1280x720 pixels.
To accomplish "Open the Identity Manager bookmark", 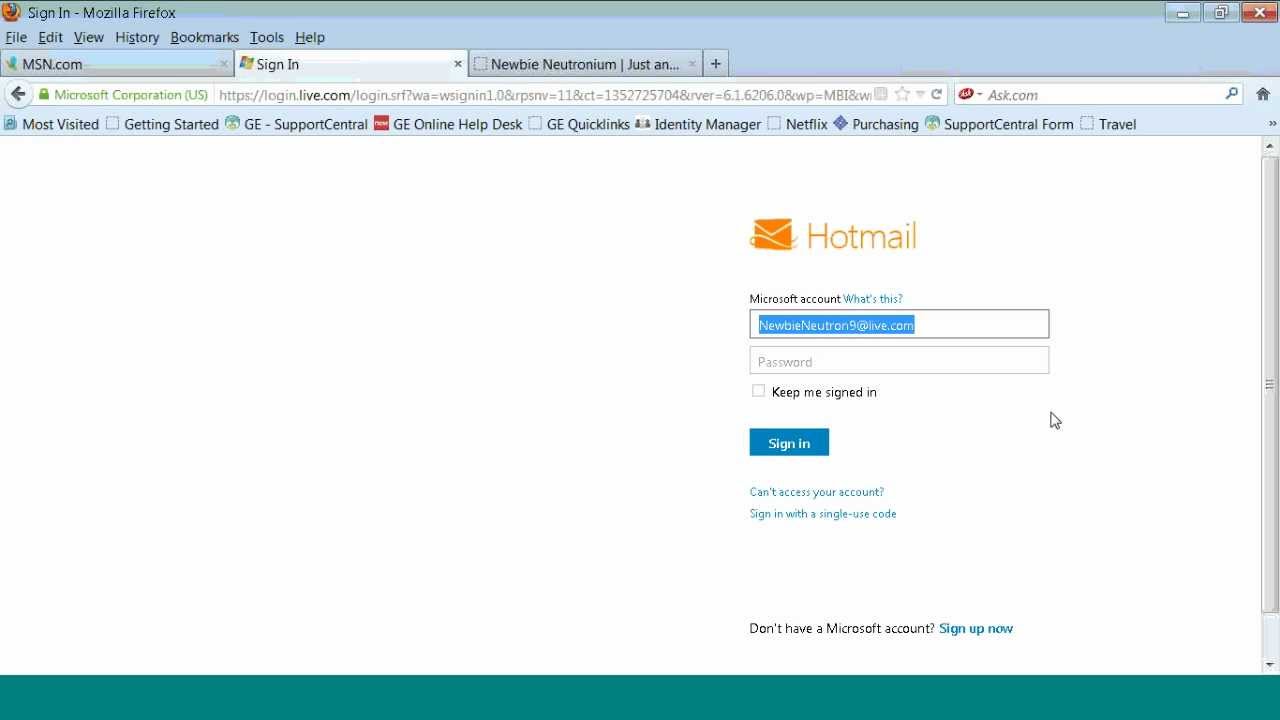I will (x=698, y=124).
